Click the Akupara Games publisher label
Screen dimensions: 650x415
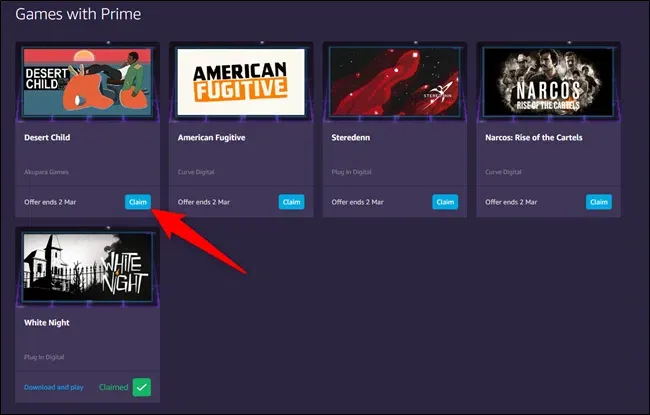pos(46,172)
